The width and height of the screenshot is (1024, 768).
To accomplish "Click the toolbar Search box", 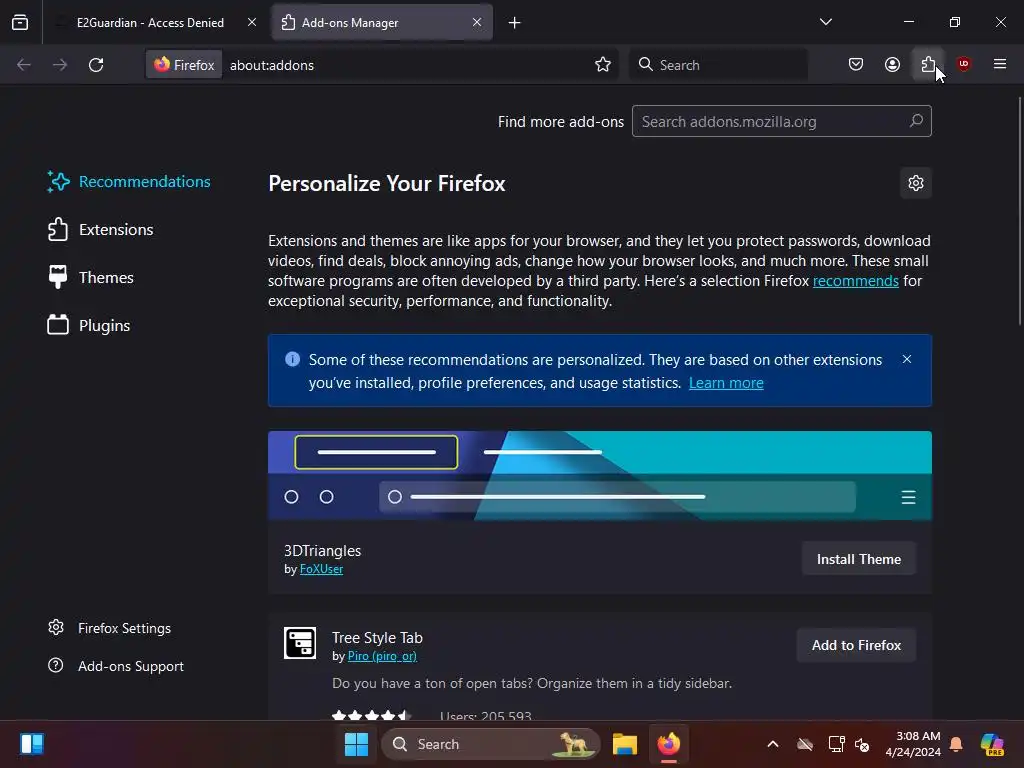I will (x=718, y=65).
